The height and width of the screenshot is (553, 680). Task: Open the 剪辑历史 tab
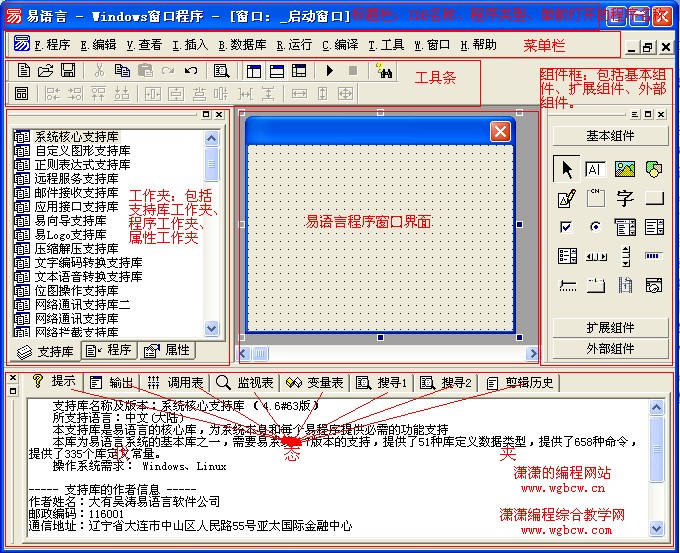pos(520,383)
